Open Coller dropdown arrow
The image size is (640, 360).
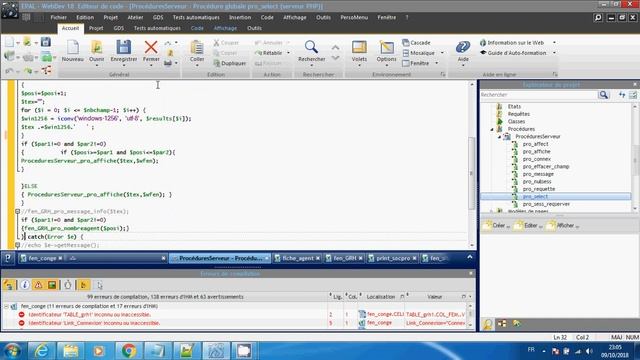[x=197, y=66]
